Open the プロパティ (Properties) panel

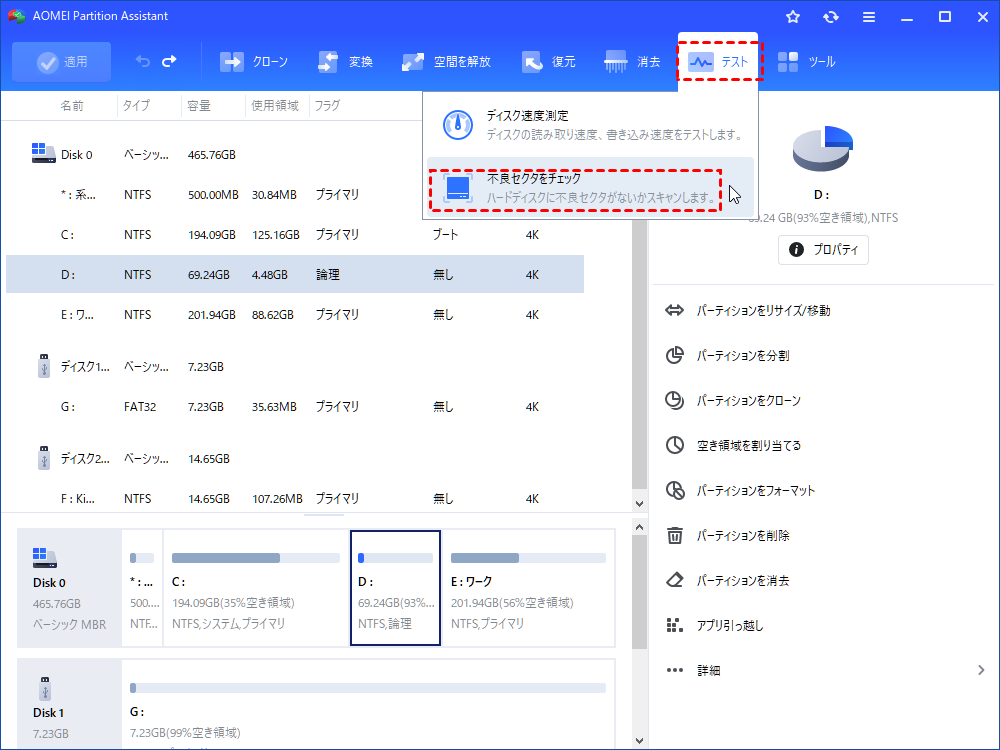[x=823, y=250]
